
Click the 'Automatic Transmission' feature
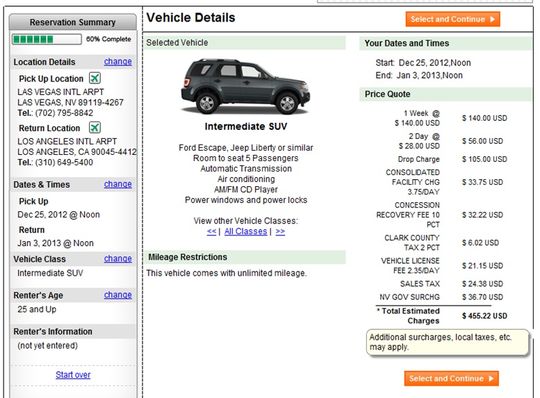pos(246,169)
